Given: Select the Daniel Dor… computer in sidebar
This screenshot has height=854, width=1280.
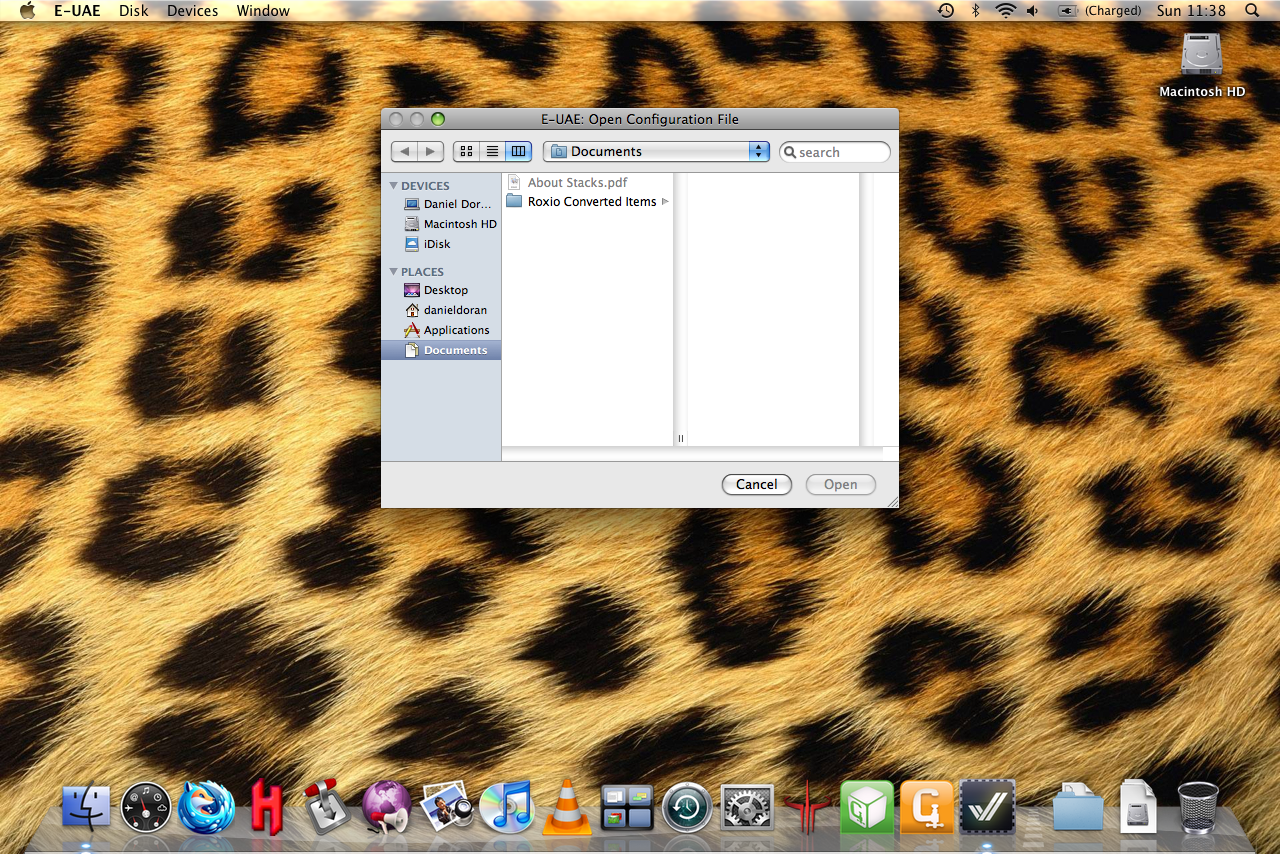Looking at the screenshot, I should pyautogui.click(x=448, y=204).
